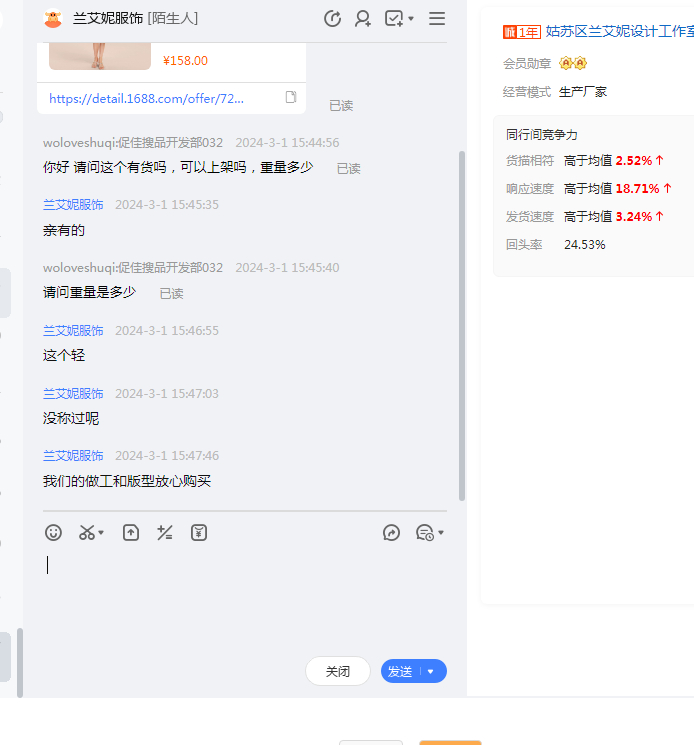
Task: Open the emoji picker in chat toolbar
Action: [x=54, y=533]
